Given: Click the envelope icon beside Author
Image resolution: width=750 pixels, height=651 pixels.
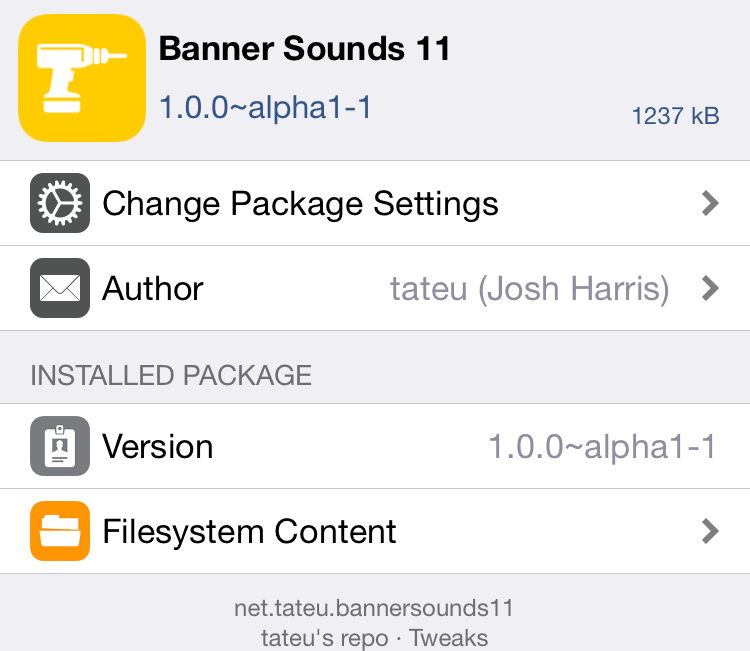Looking at the screenshot, I should pyautogui.click(x=60, y=289).
